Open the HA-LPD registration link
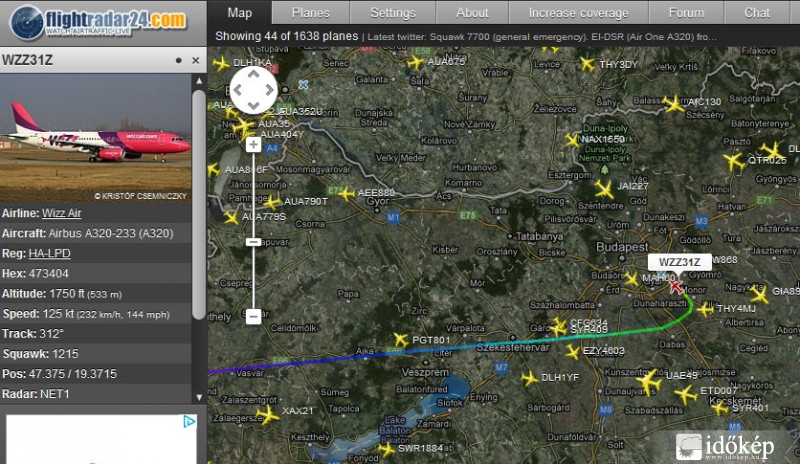The width and height of the screenshot is (800, 464). click(x=49, y=253)
